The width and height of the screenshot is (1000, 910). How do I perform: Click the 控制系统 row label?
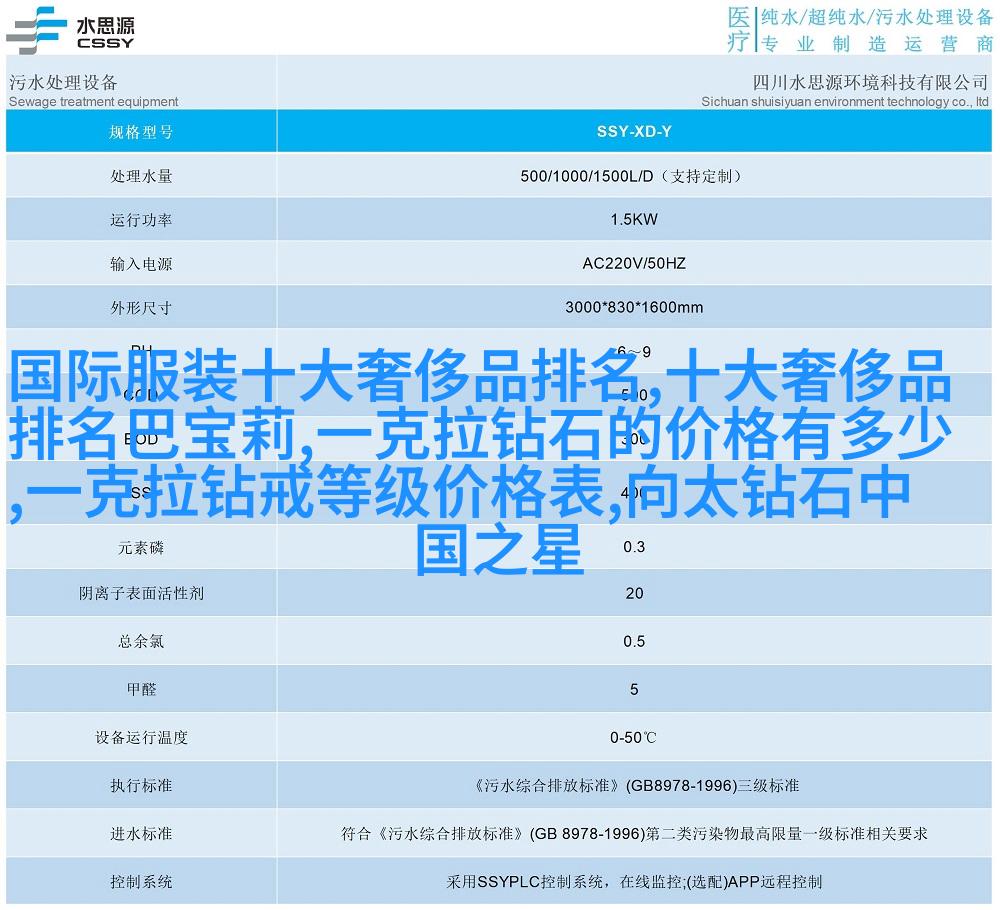click(x=141, y=882)
